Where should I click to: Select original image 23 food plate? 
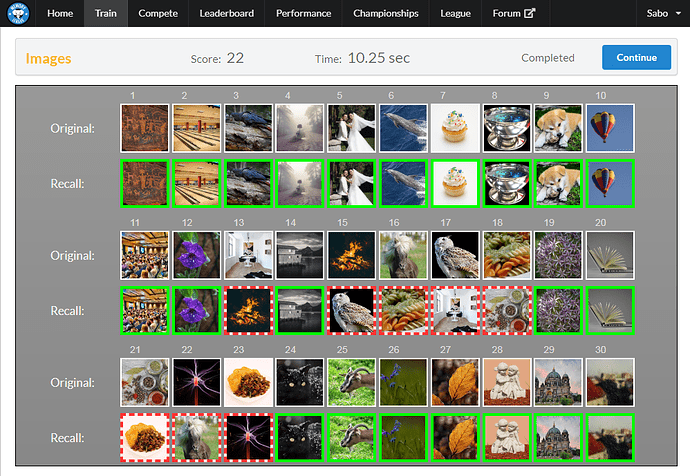point(248,382)
